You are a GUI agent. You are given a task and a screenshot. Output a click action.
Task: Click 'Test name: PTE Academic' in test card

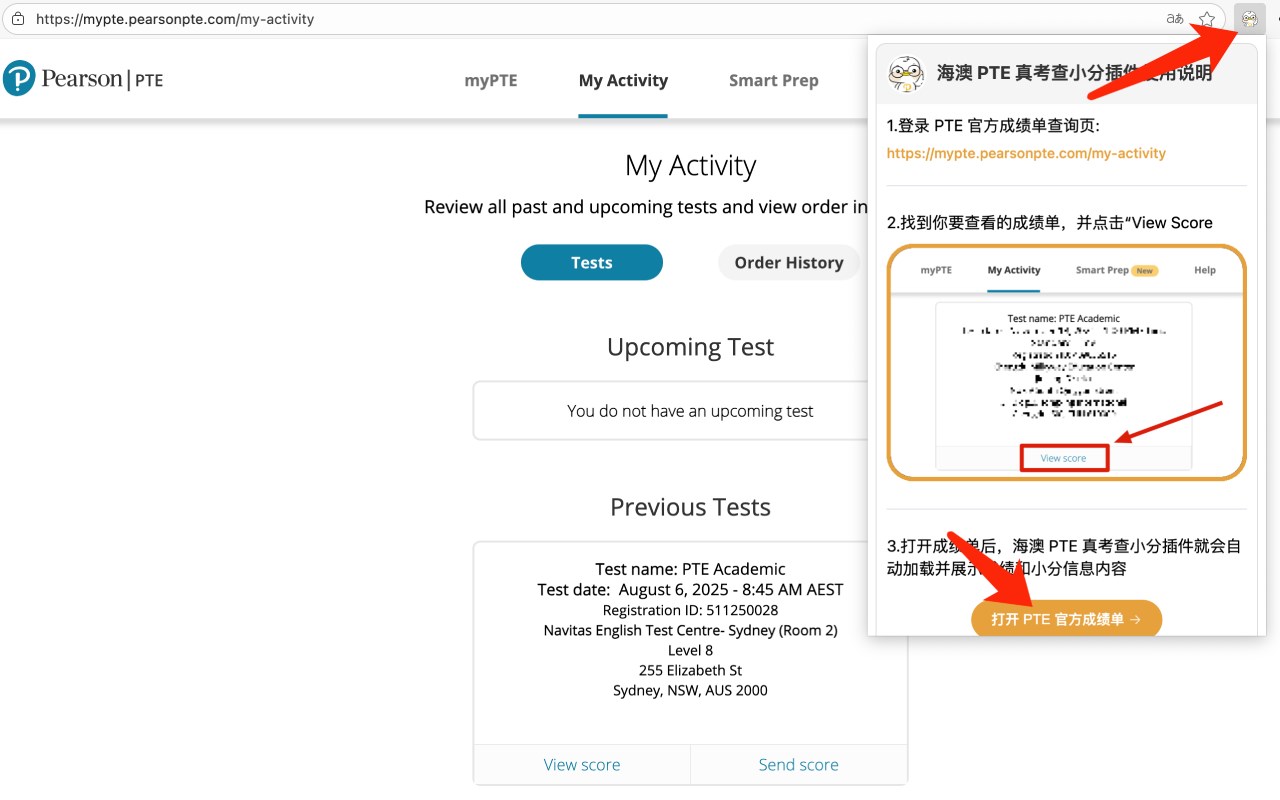click(690, 569)
